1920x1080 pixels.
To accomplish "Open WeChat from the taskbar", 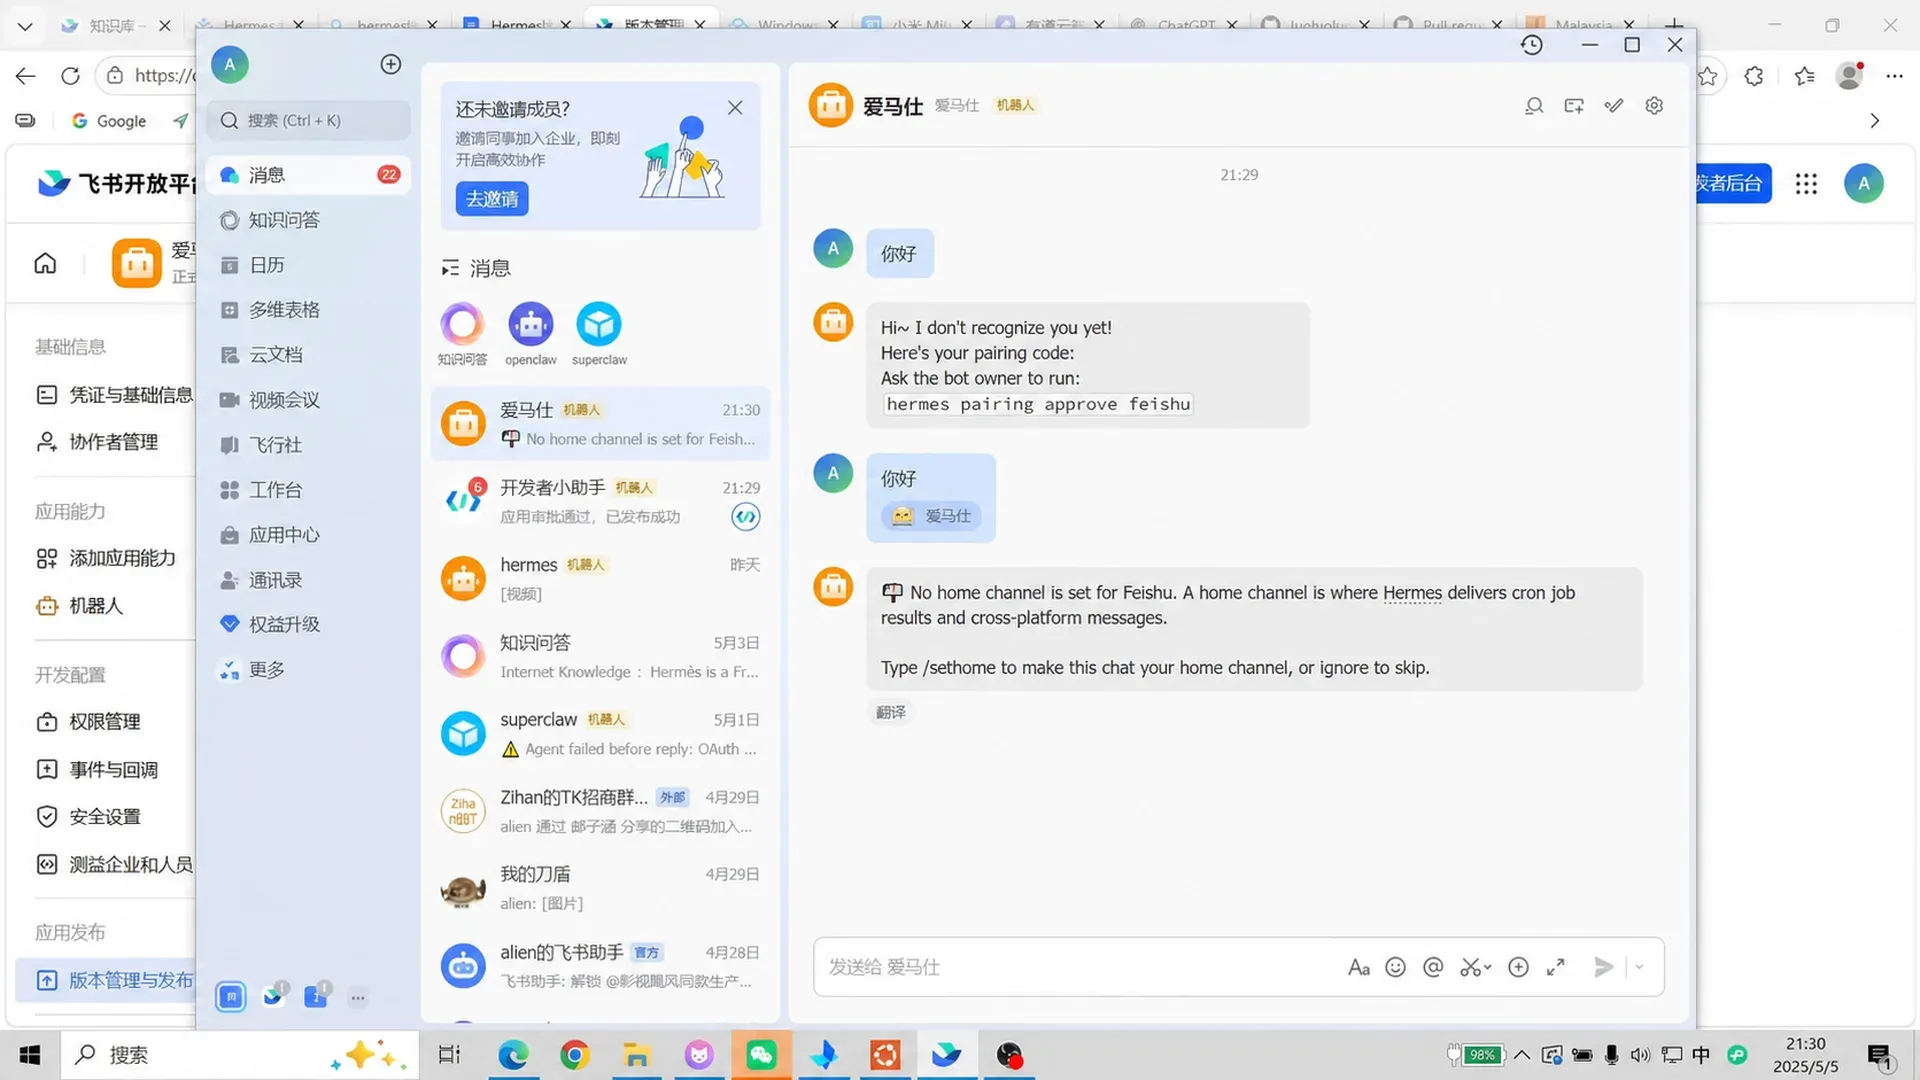I will (x=761, y=1055).
